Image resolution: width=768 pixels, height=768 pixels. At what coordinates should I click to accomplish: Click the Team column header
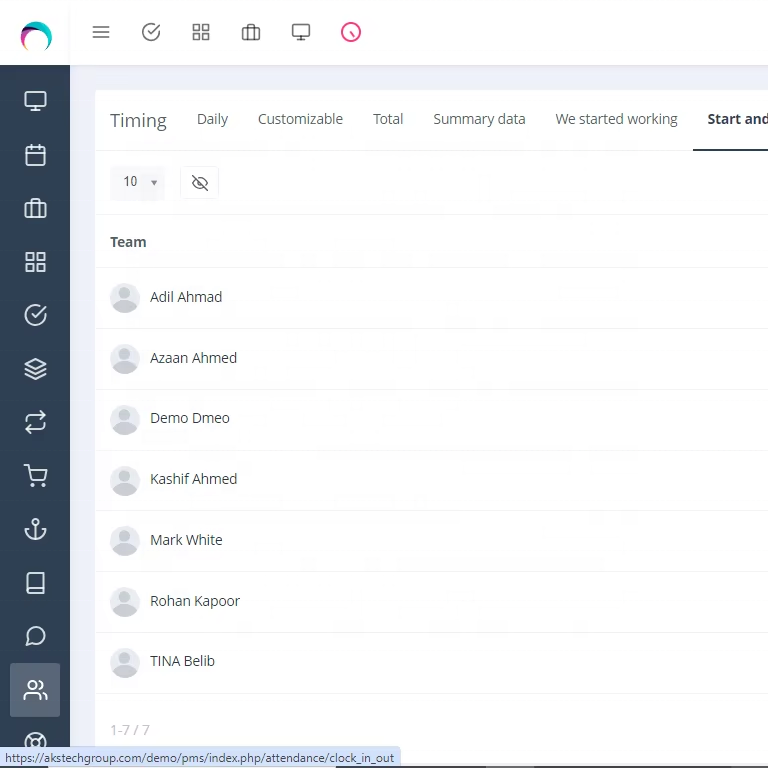coord(128,242)
